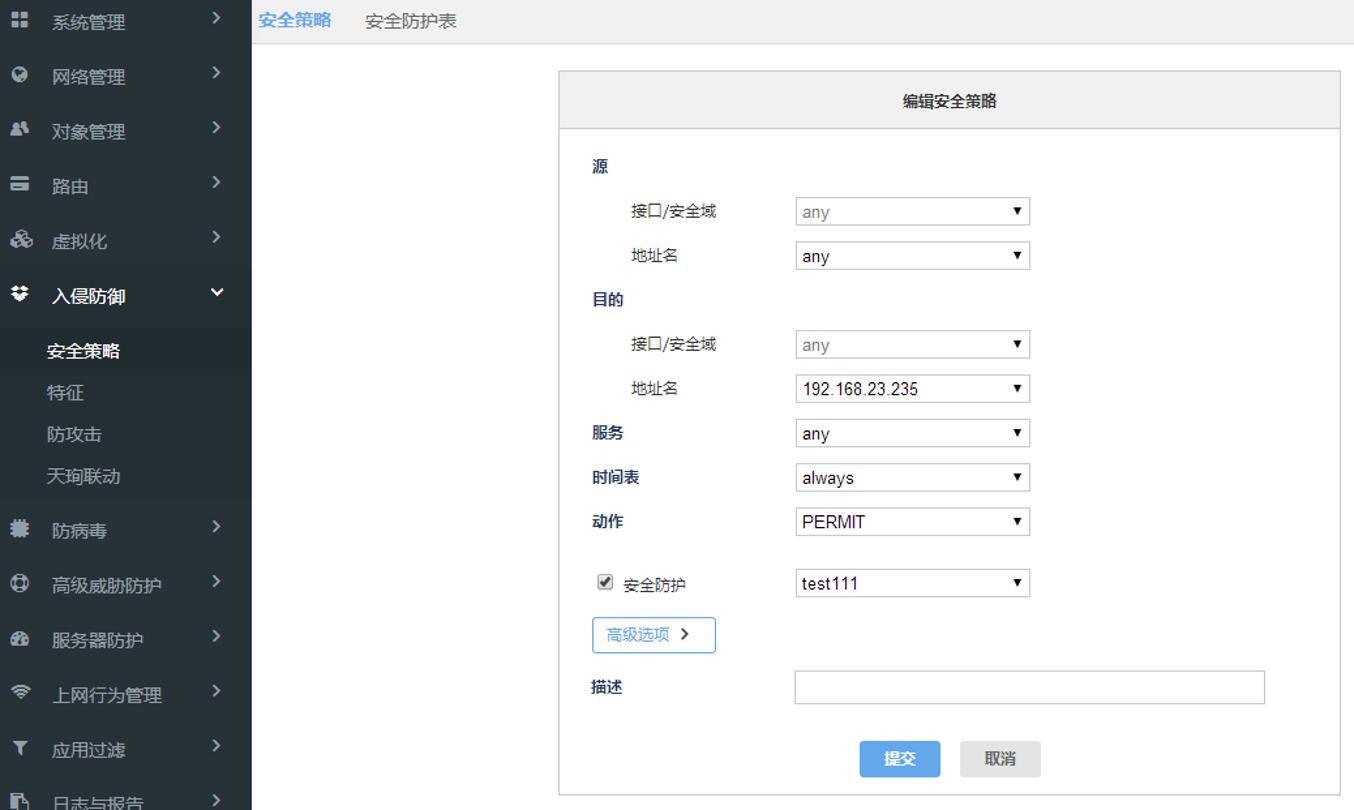Open the 动作 PERMIT dropdown
The width and height of the screenshot is (1354, 810).
(x=912, y=522)
